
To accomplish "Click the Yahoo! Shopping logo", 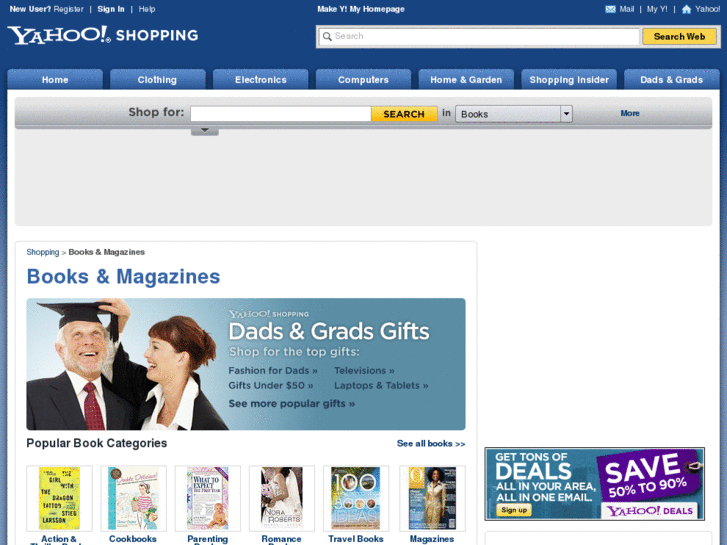I will [x=103, y=35].
